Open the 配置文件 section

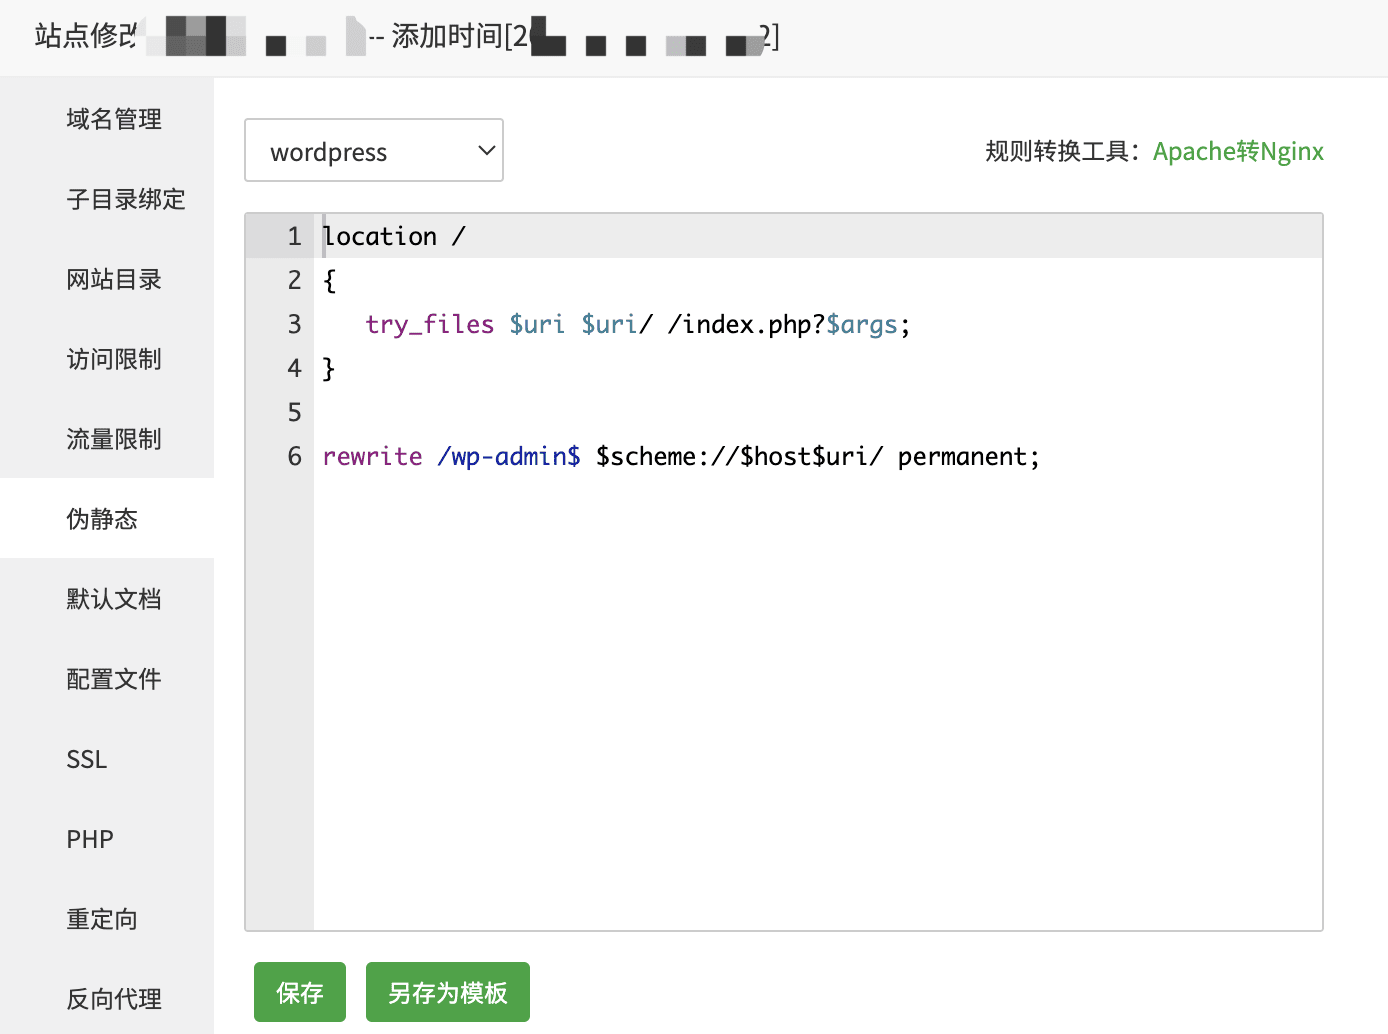click(x=113, y=679)
